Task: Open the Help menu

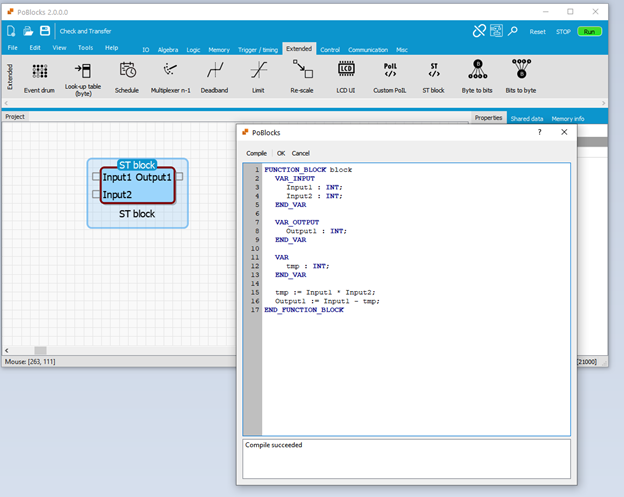Action: click(111, 48)
